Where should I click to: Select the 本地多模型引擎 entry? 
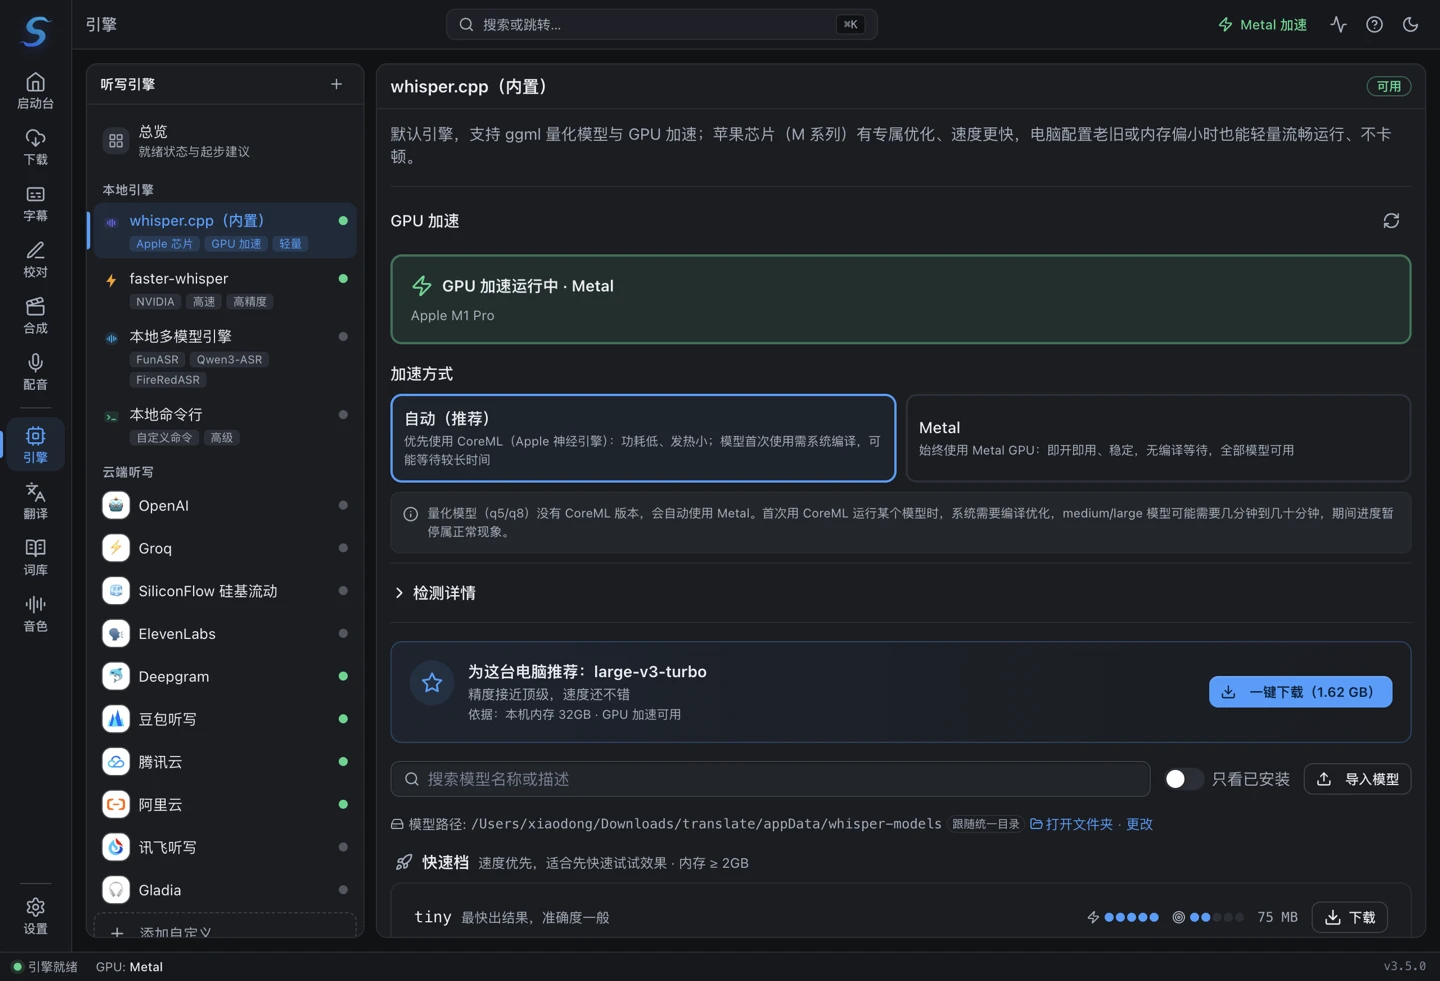[226, 357]
